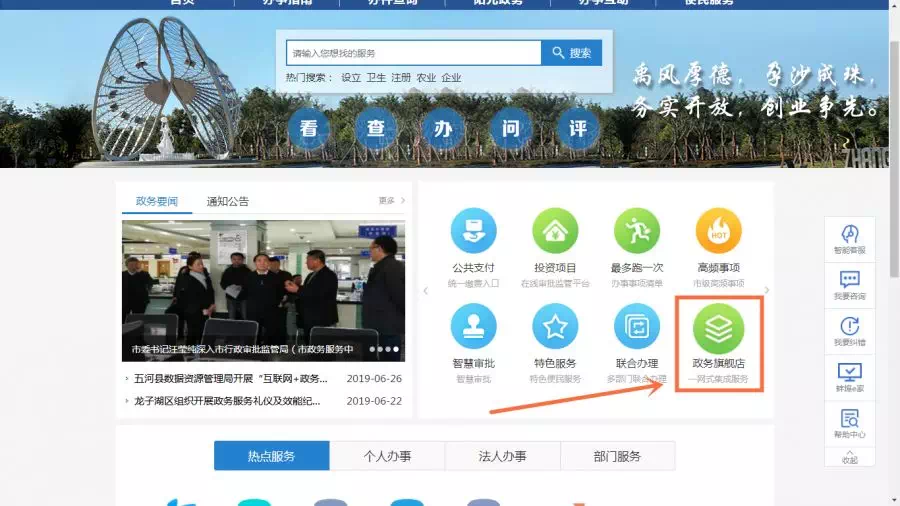This screenshot has height=506, width=900.
Task: Click the 搜索 search button
Action: click(x=572, y=53)
